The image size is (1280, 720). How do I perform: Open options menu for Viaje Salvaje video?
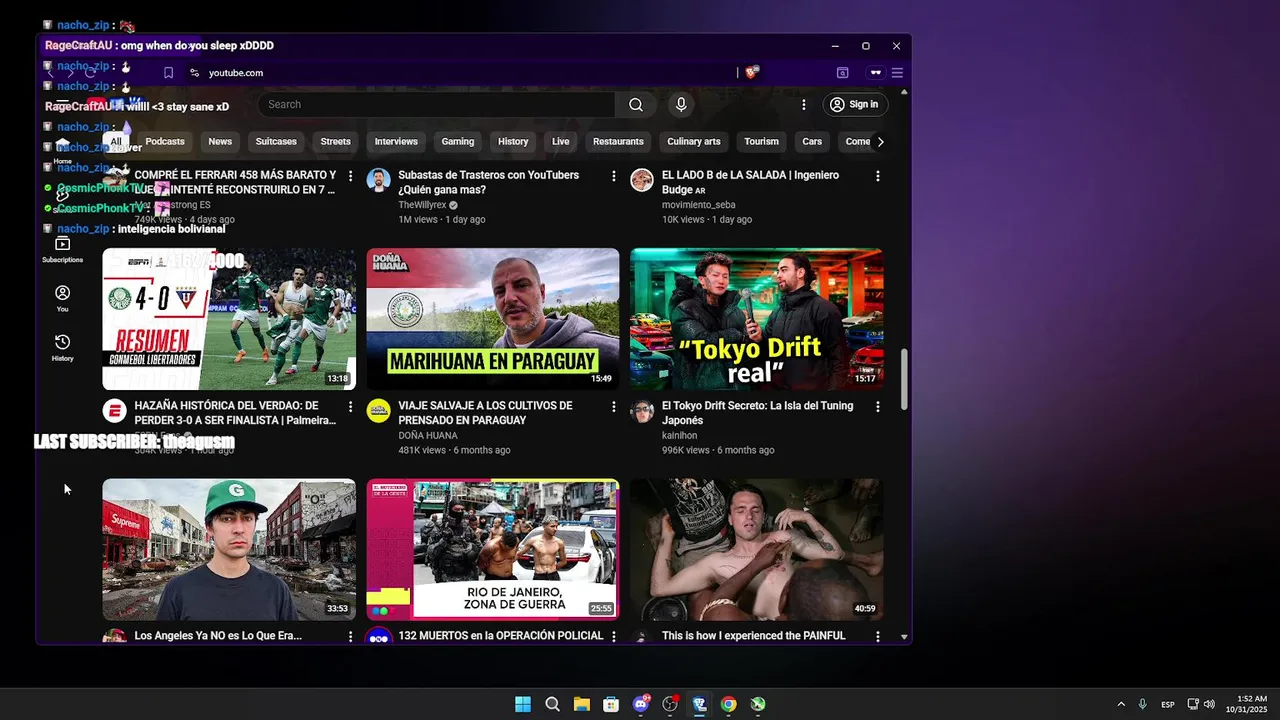tap(614, 407)
